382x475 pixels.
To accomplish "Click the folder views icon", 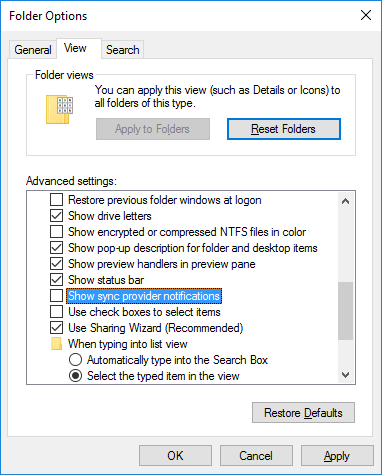I will pos(59,110).
